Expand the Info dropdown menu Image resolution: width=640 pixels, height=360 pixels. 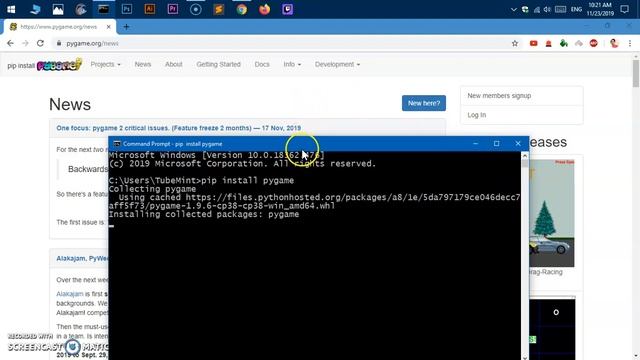292,64
